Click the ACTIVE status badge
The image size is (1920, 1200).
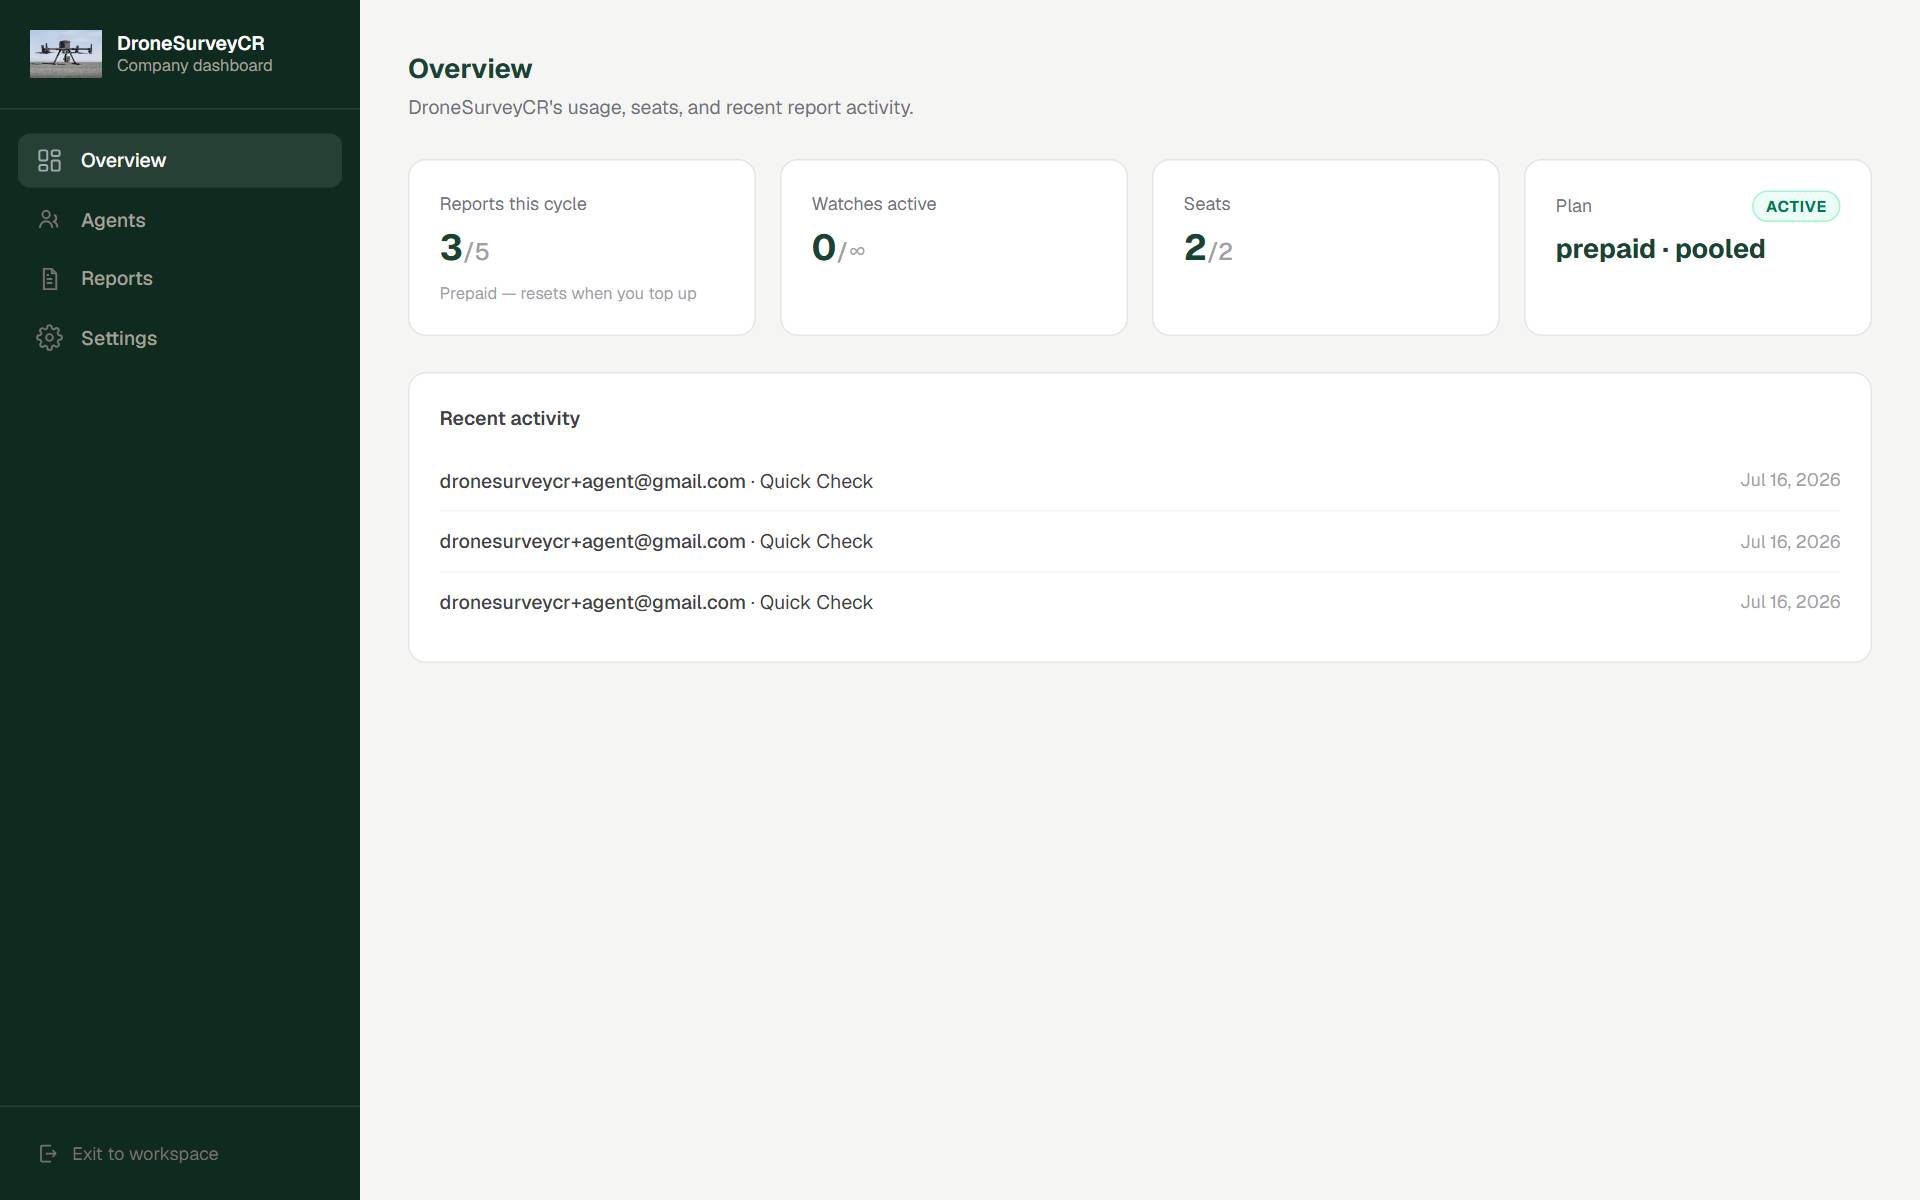point(1796,206)
